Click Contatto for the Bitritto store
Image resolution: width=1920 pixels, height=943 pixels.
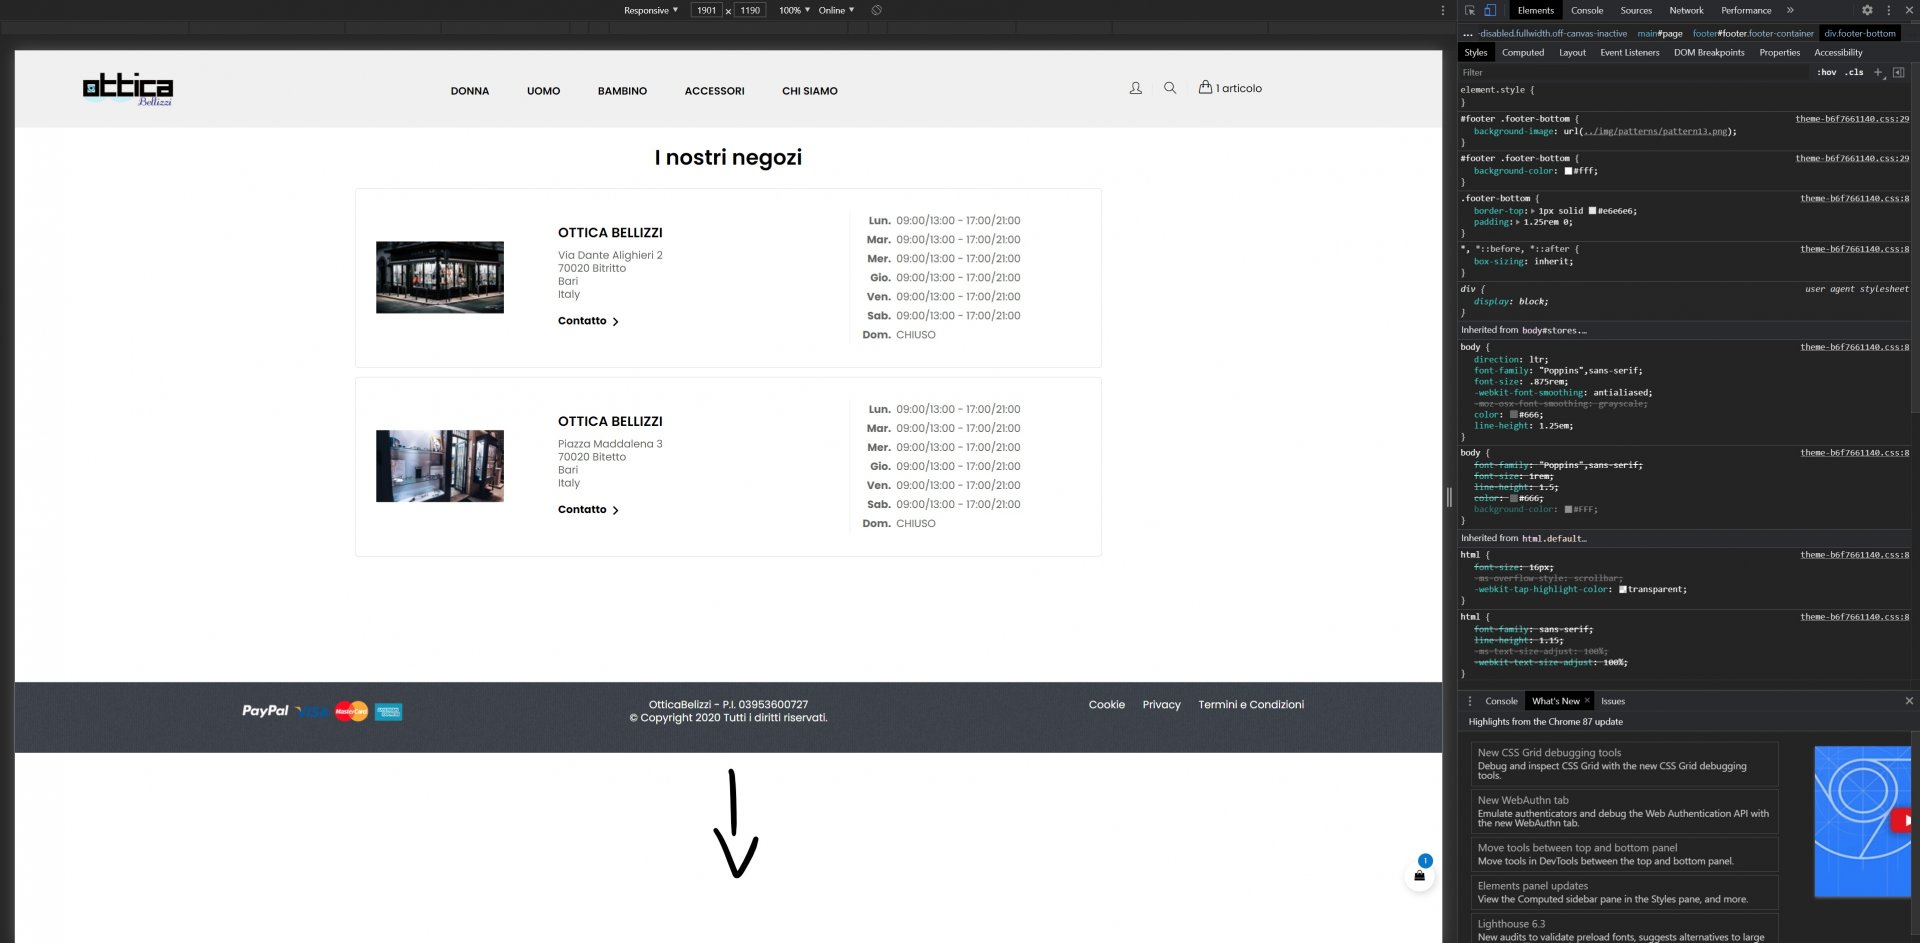[588, 321]
